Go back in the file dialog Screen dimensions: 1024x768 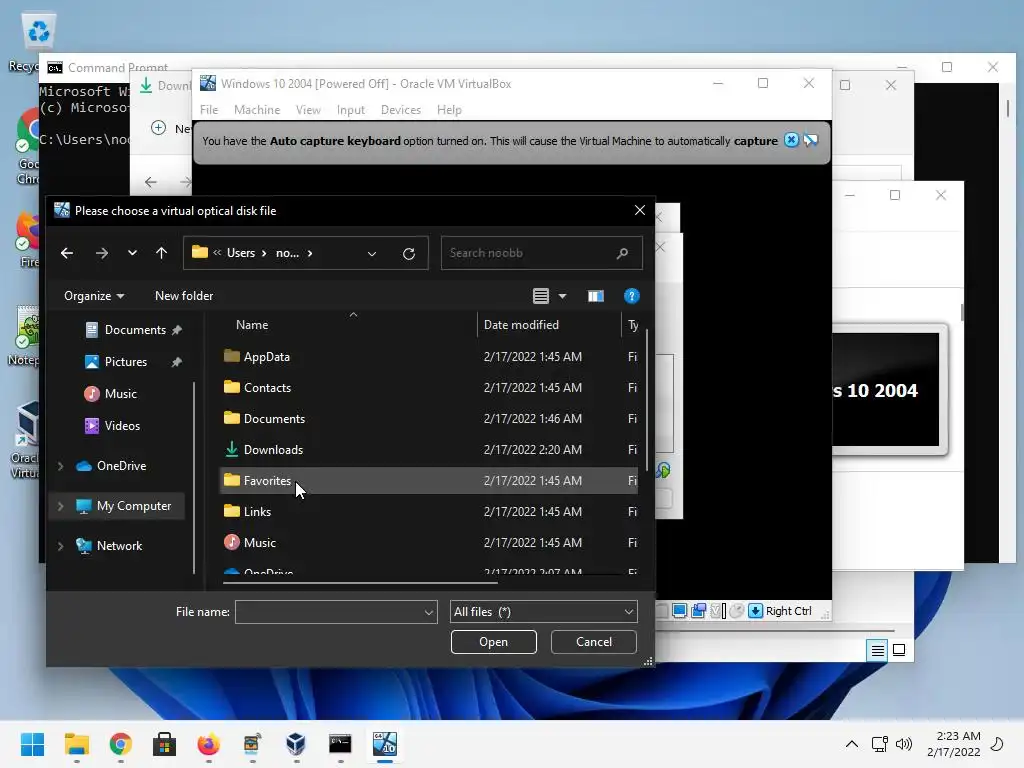(x=67, y=253)
